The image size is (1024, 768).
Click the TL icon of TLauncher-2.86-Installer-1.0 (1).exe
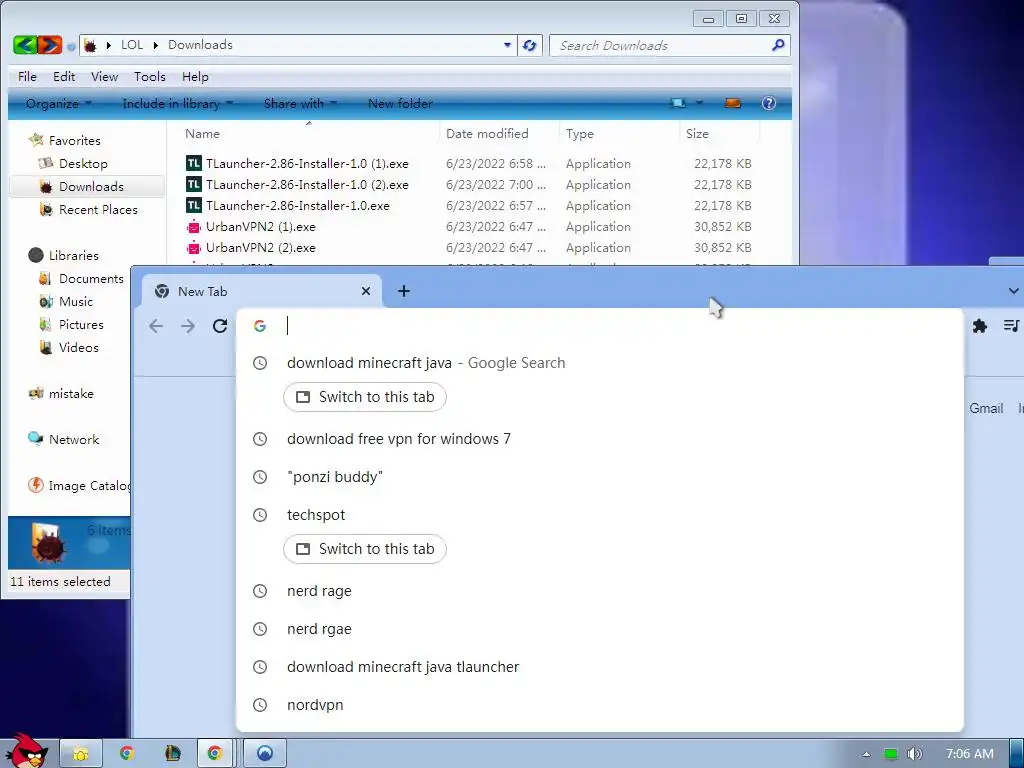tap(193, 163)
